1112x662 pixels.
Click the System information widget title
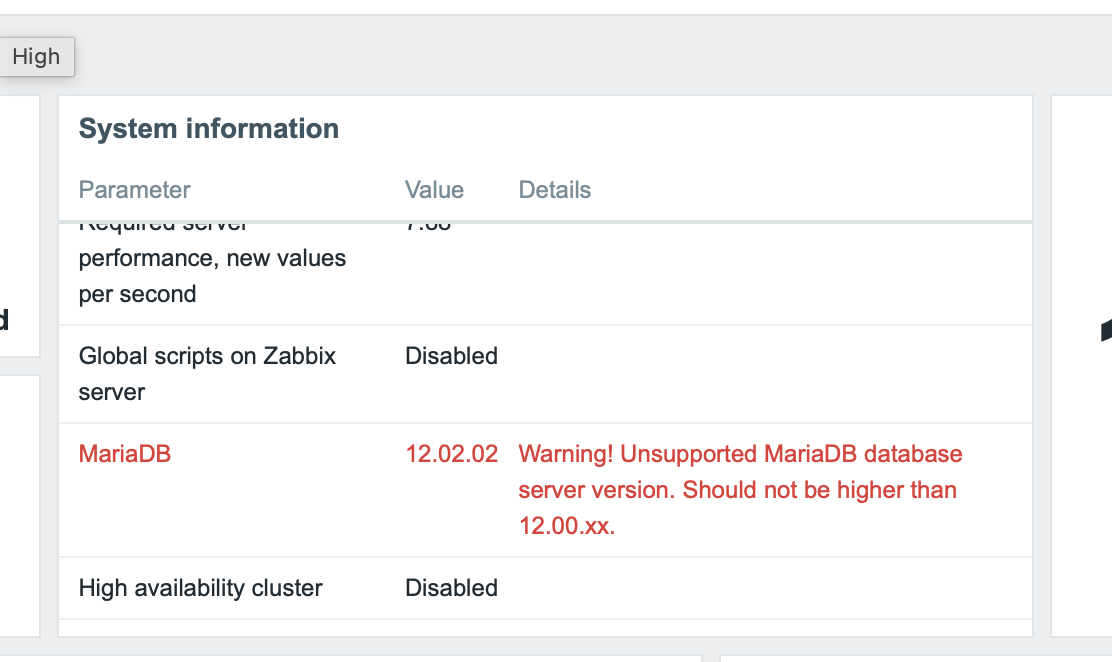point(208,129)
